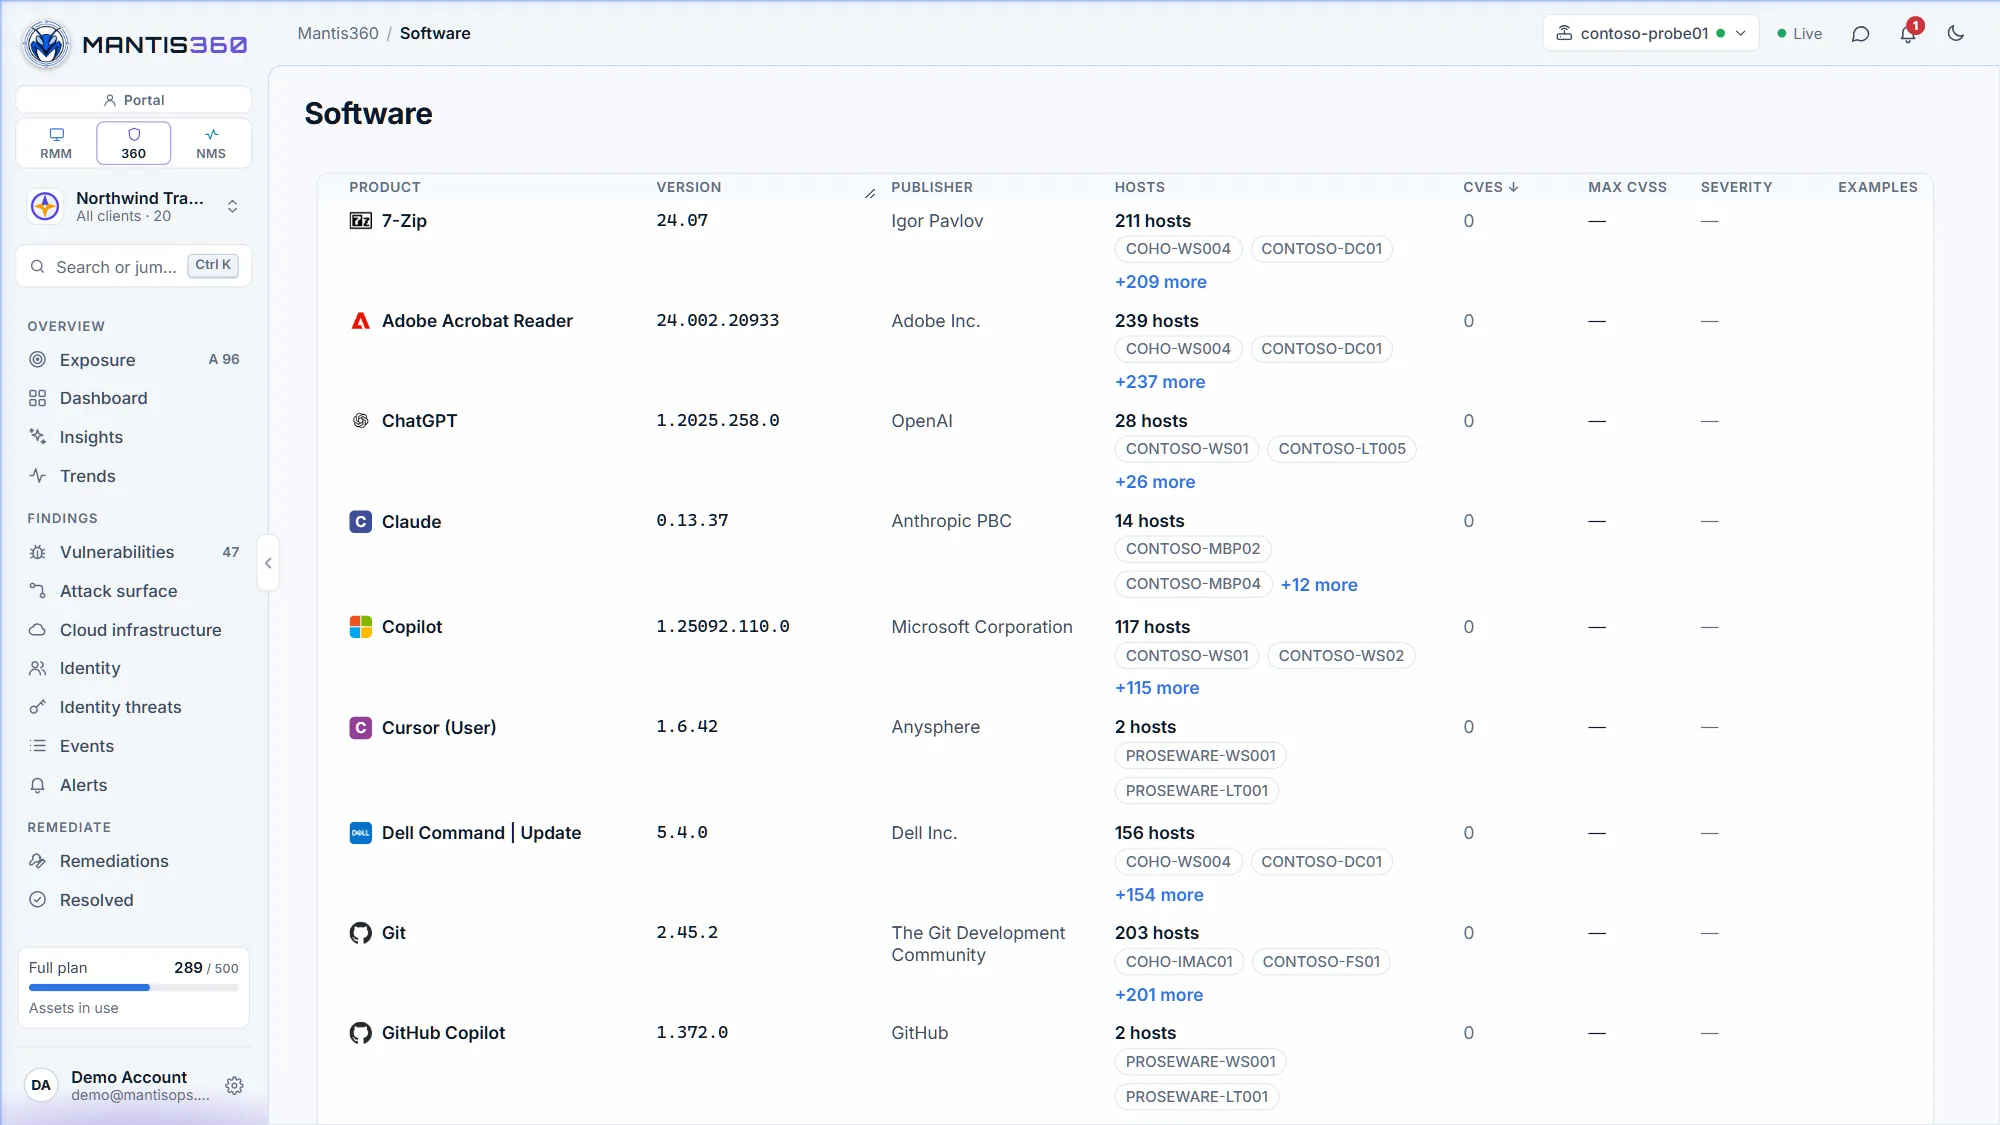Viewport: 2000px width, 1125px height.
Task: Show +209 more hosts for 7-Zip
Action: [1161, 282]
